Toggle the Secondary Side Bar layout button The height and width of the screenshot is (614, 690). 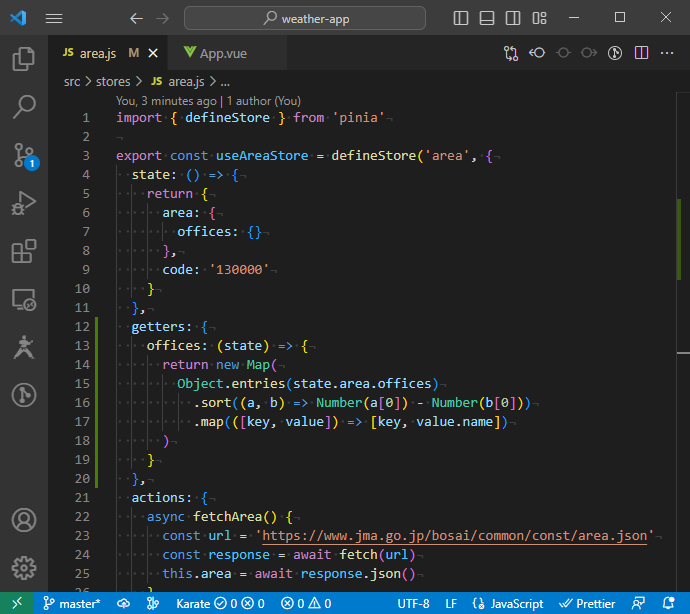point(513,18)
